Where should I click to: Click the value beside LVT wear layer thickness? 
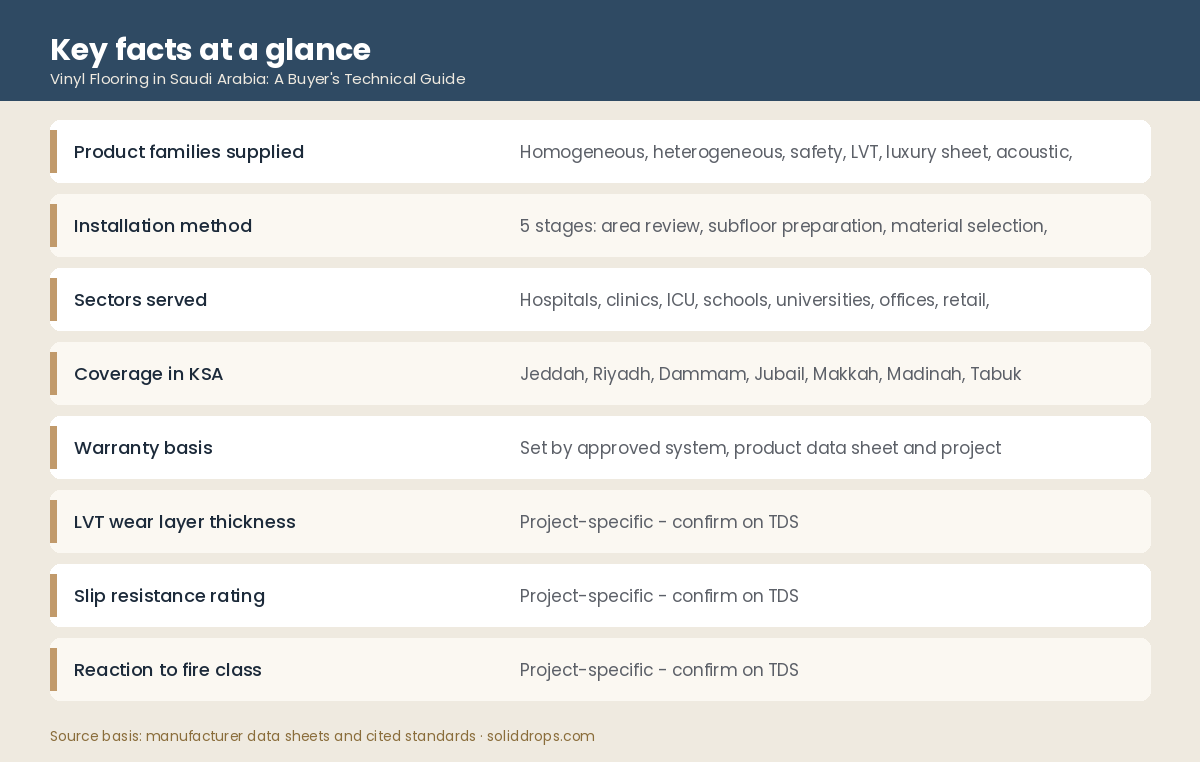(x=659, y=522)
